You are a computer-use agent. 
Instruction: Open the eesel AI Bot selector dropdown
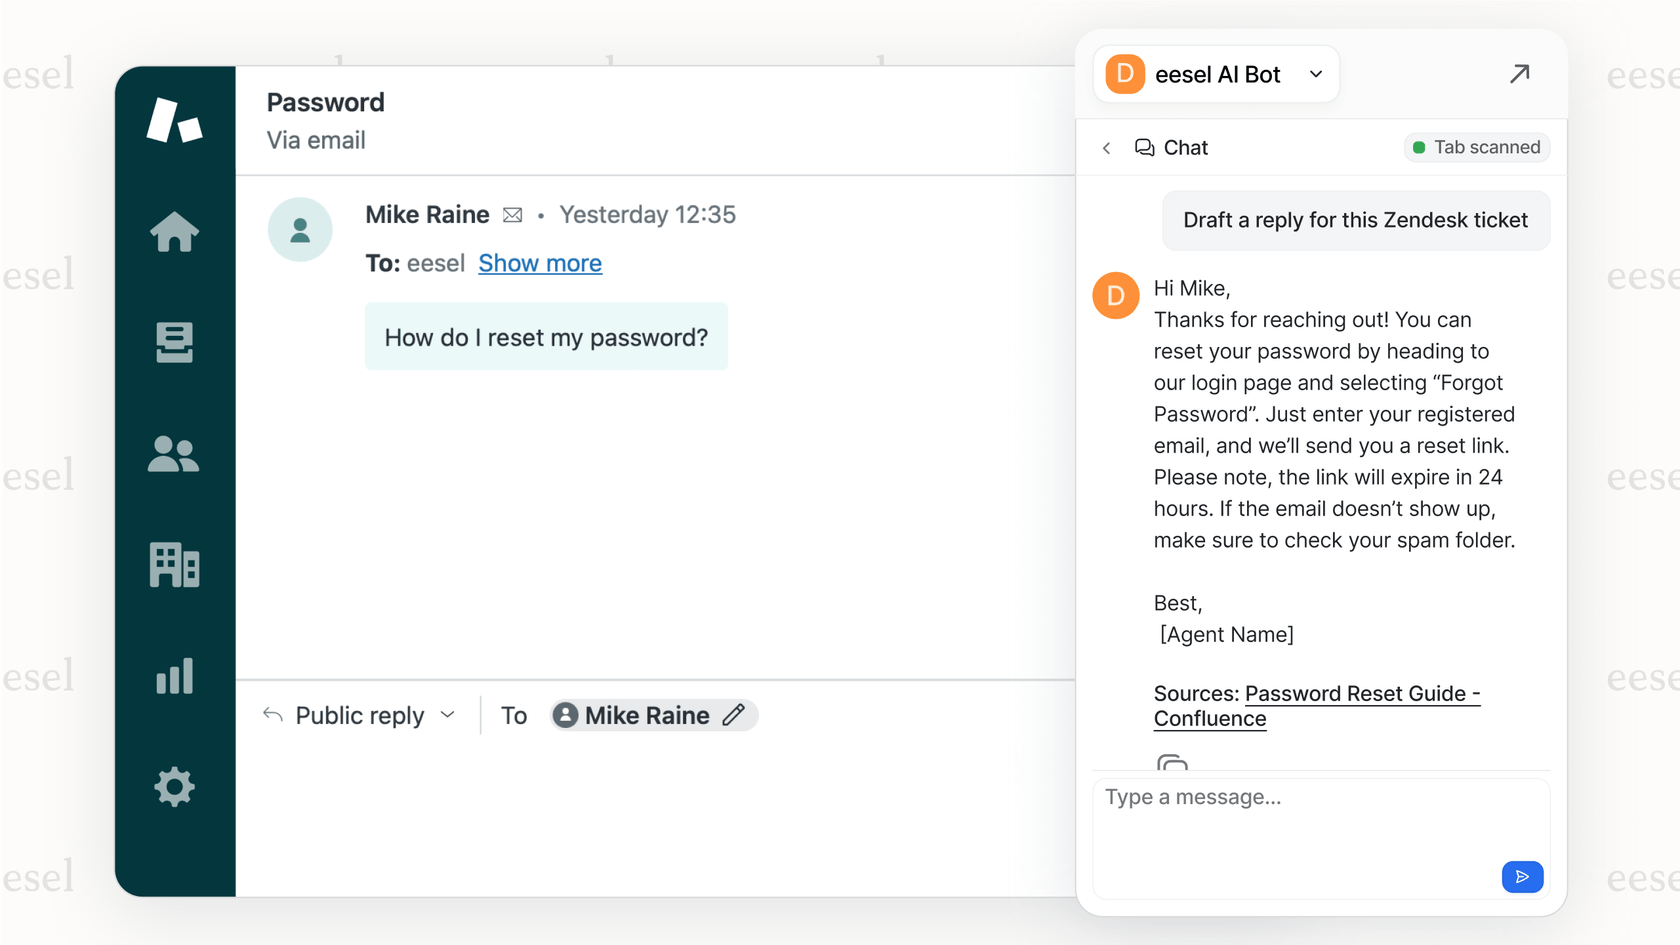click(x=1316, y=74)
